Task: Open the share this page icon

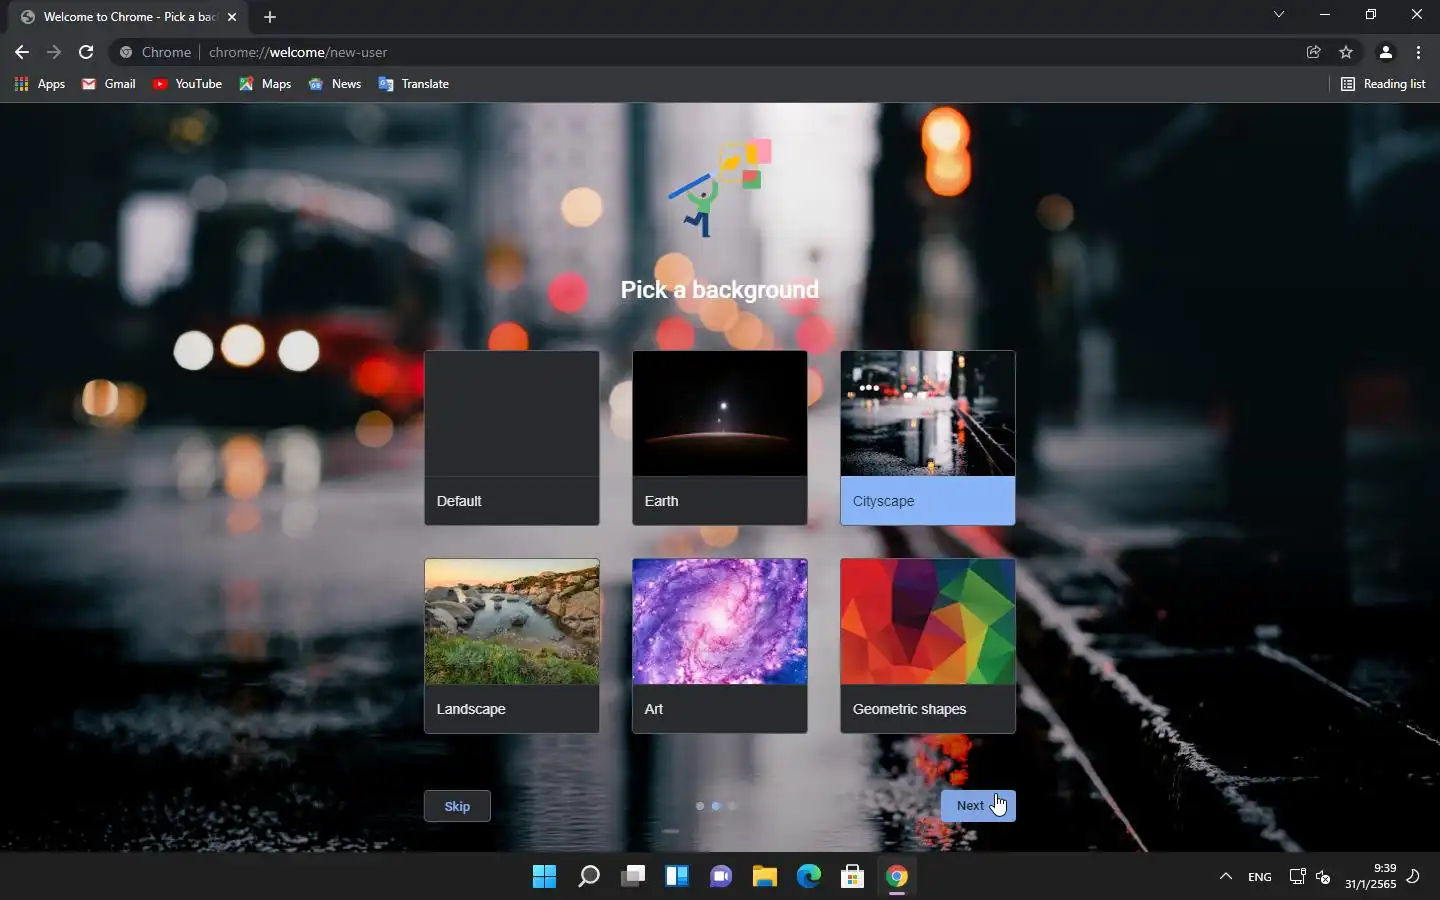Action: pyautogui.click(x=1314, y=52)
